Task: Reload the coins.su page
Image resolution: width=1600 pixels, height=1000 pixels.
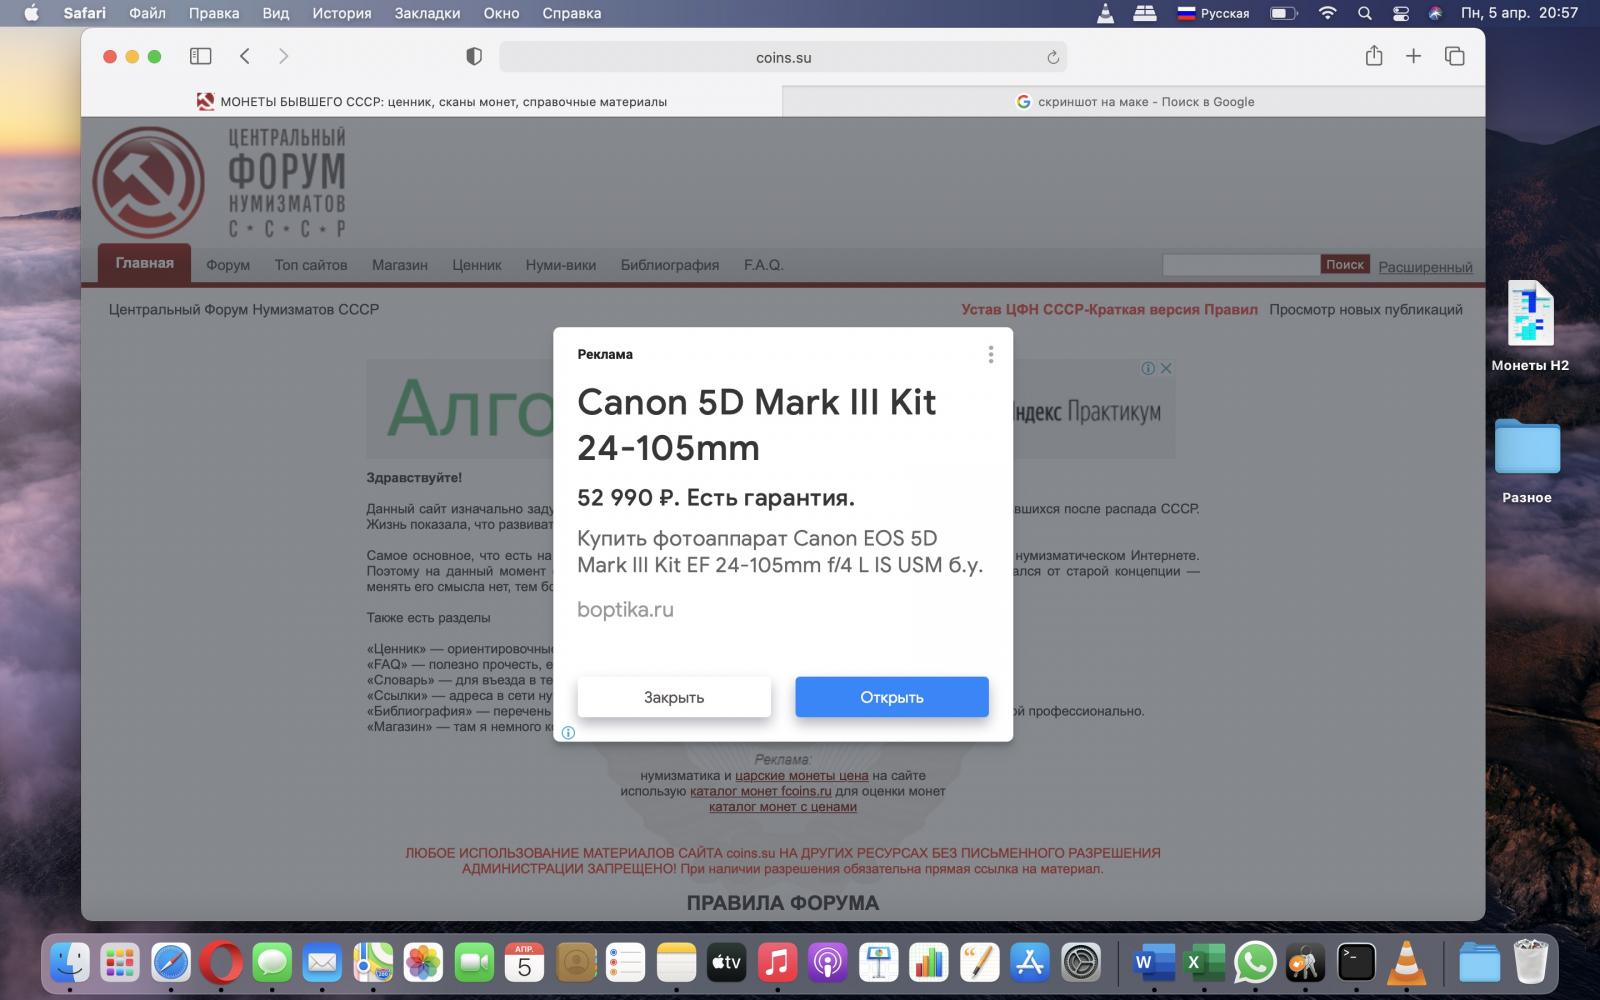Action: 1052,58
